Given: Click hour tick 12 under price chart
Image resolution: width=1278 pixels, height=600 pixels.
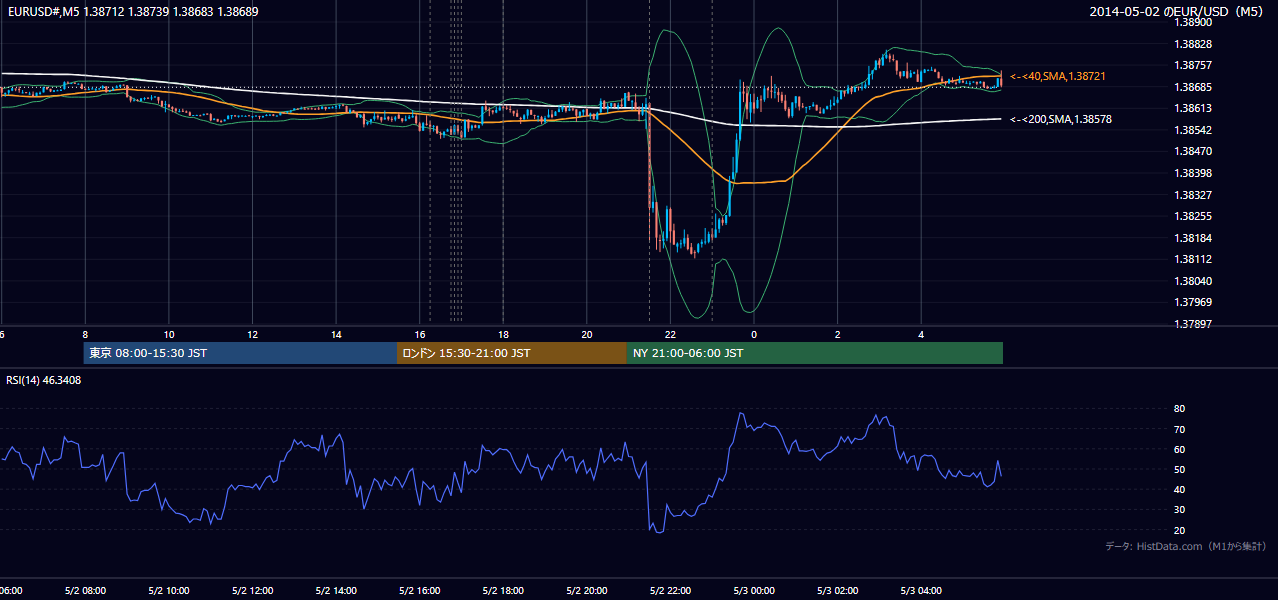Looking at the screenshot, I should tap(253, 334).
